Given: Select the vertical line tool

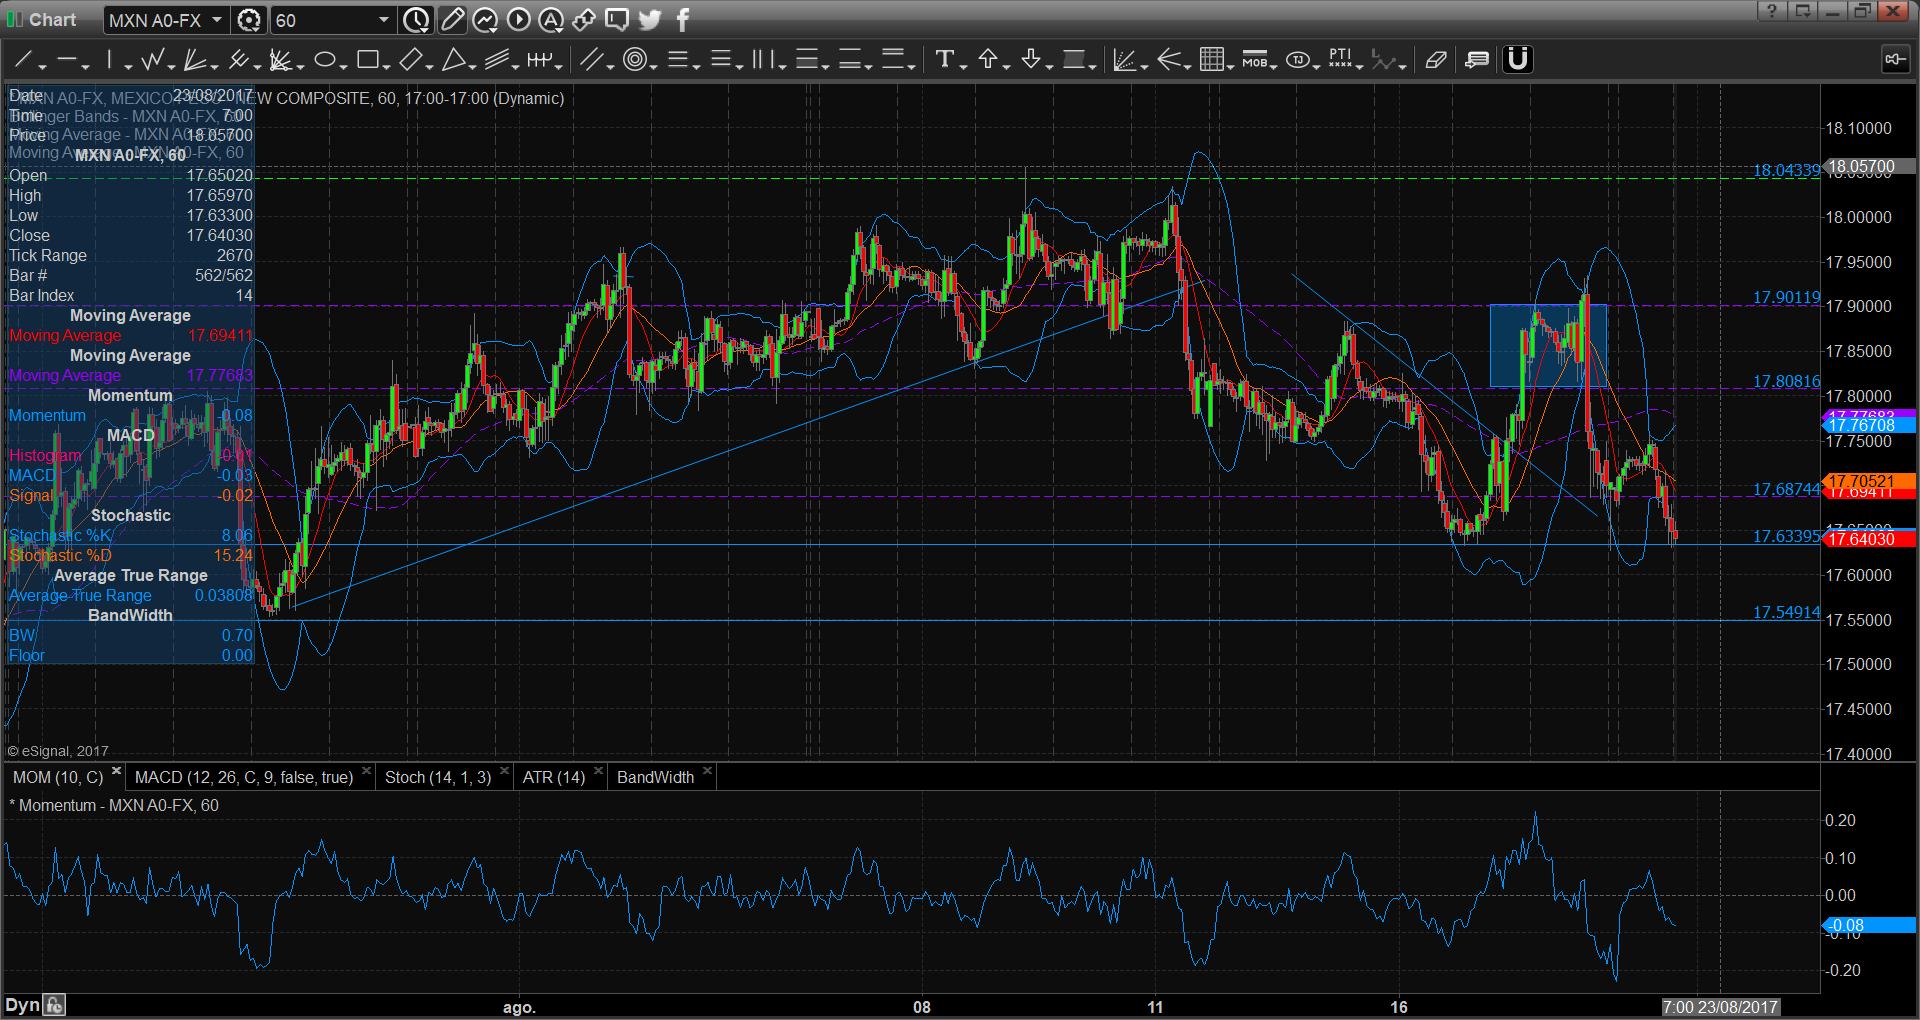Looking at the screenshot, I should tap(110, 60).
